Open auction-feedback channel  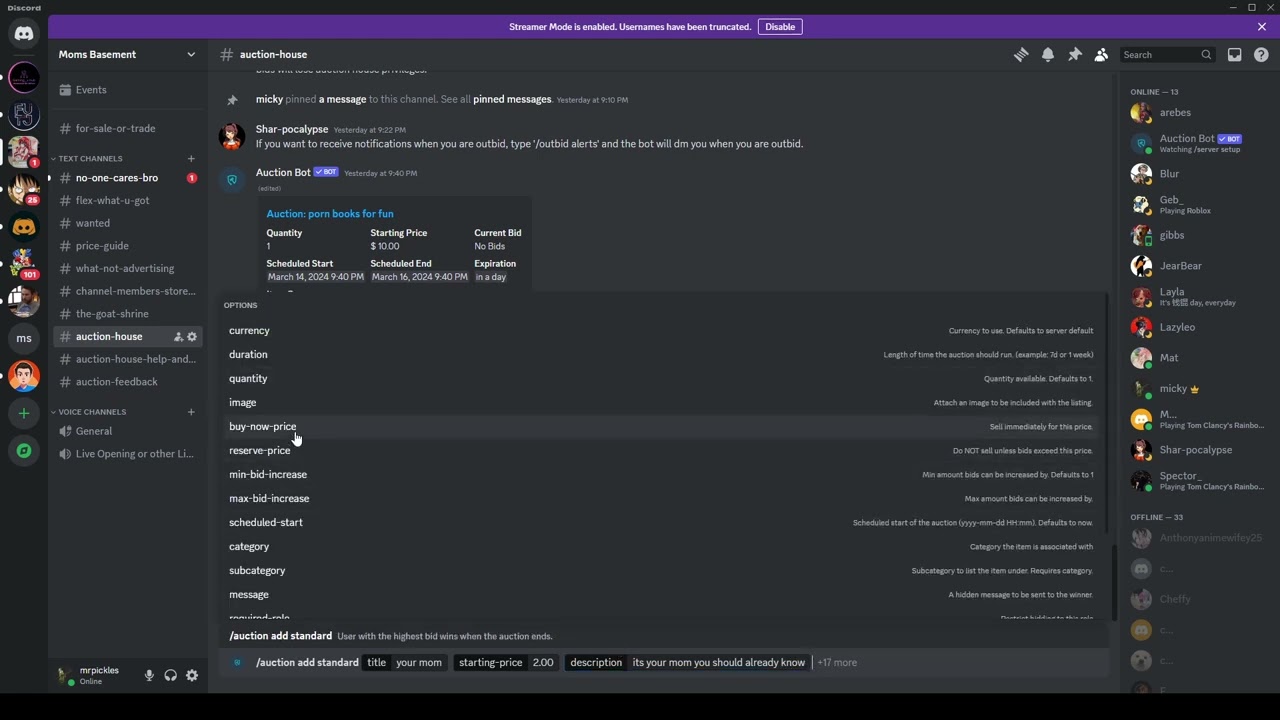pos(127,382)
